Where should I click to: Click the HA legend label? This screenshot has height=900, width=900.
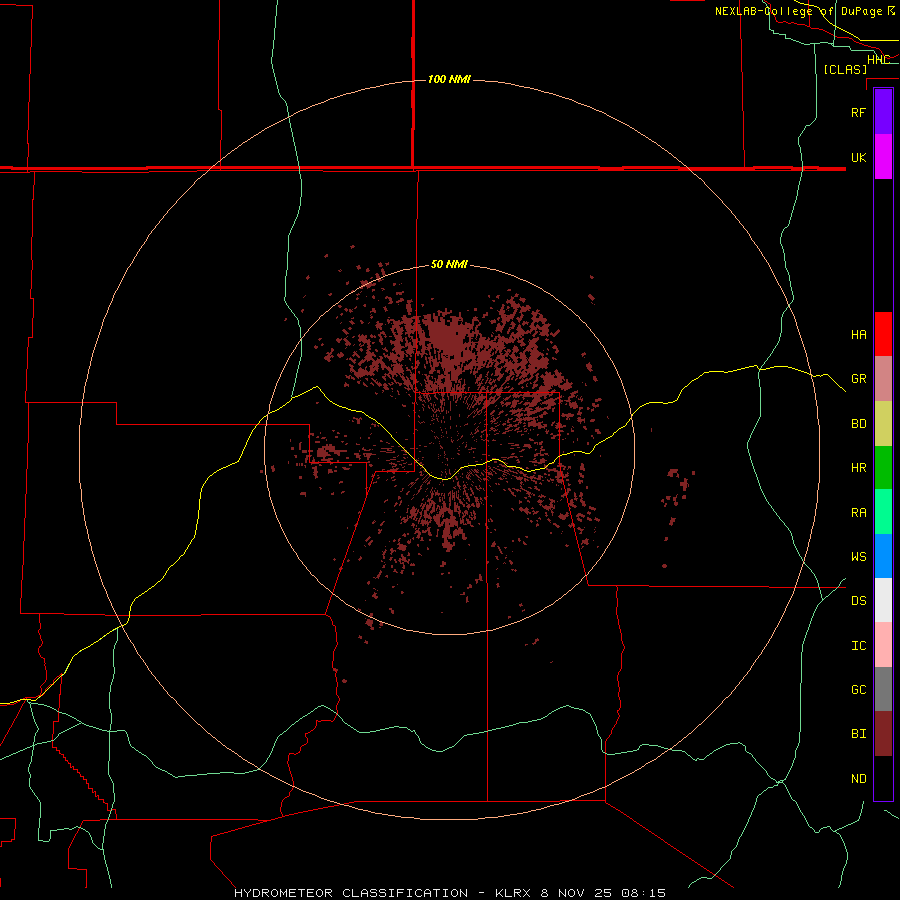point(858,334)
